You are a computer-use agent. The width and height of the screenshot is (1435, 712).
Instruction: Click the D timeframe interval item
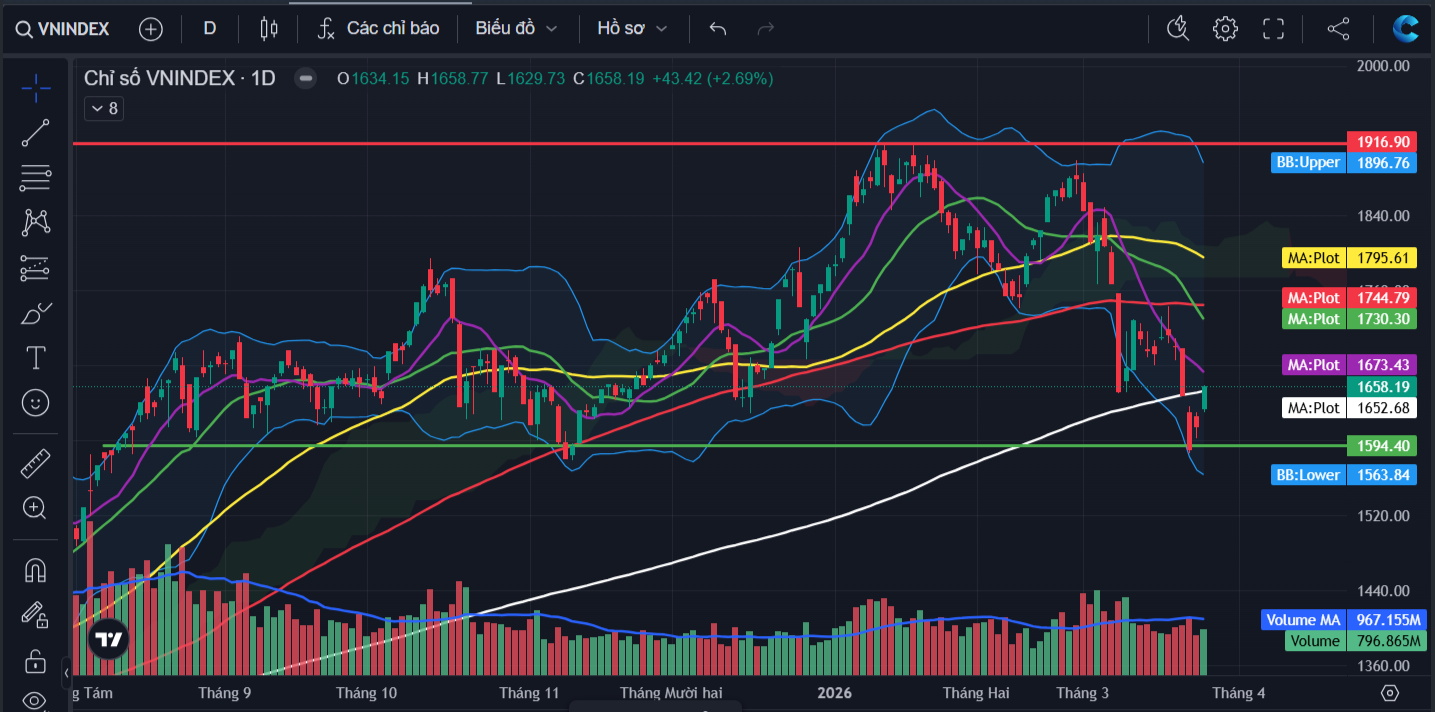(210, 29)
